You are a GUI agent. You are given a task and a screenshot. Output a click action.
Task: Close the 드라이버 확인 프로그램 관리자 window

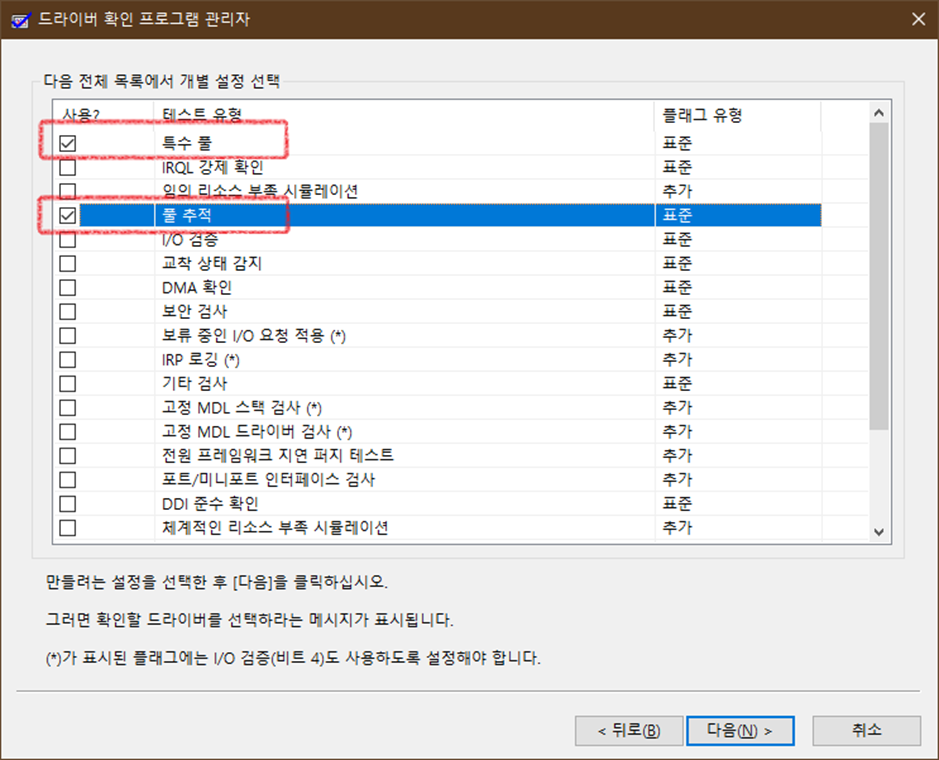[919, 19]
